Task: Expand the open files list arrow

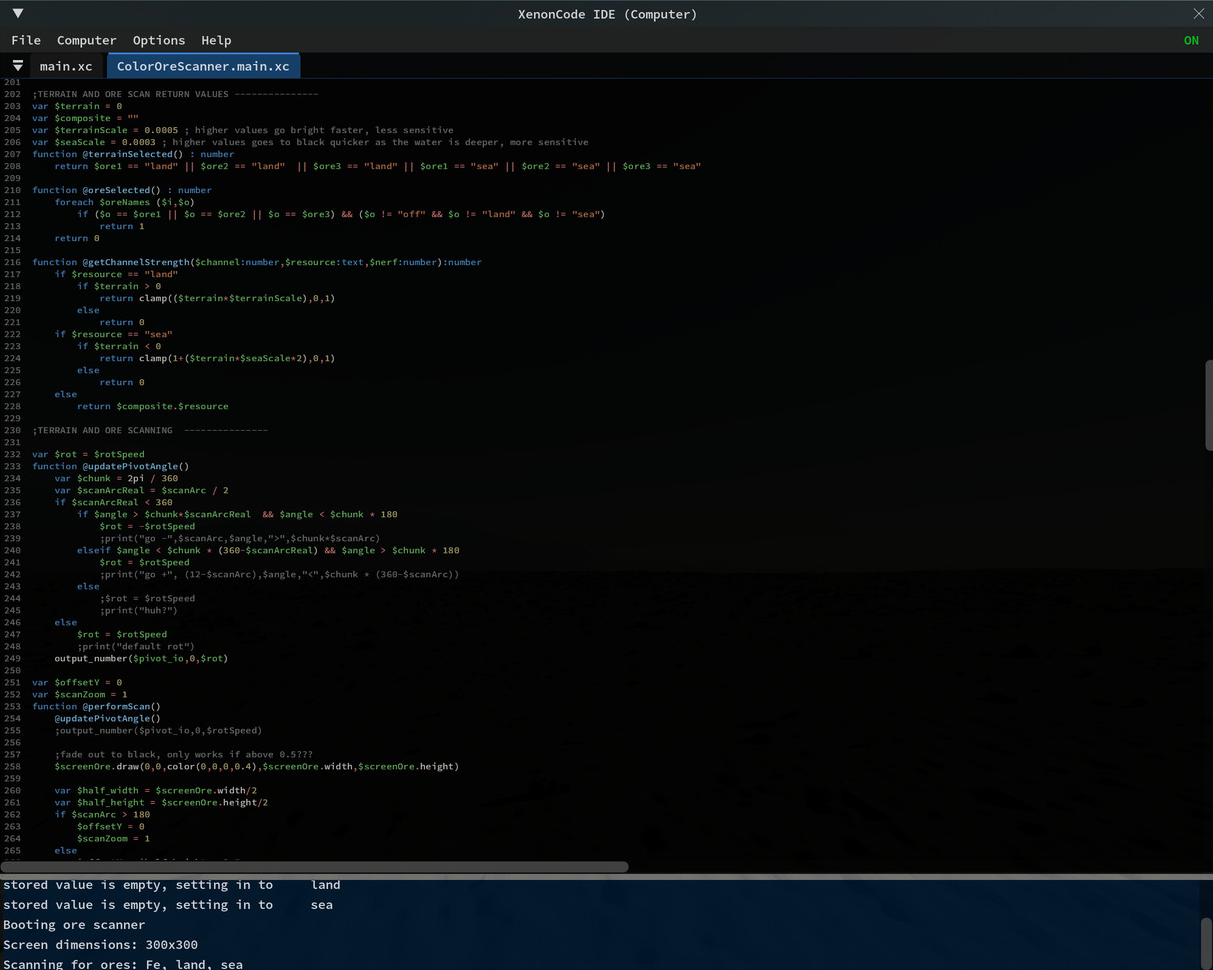Action: point(17,66)
